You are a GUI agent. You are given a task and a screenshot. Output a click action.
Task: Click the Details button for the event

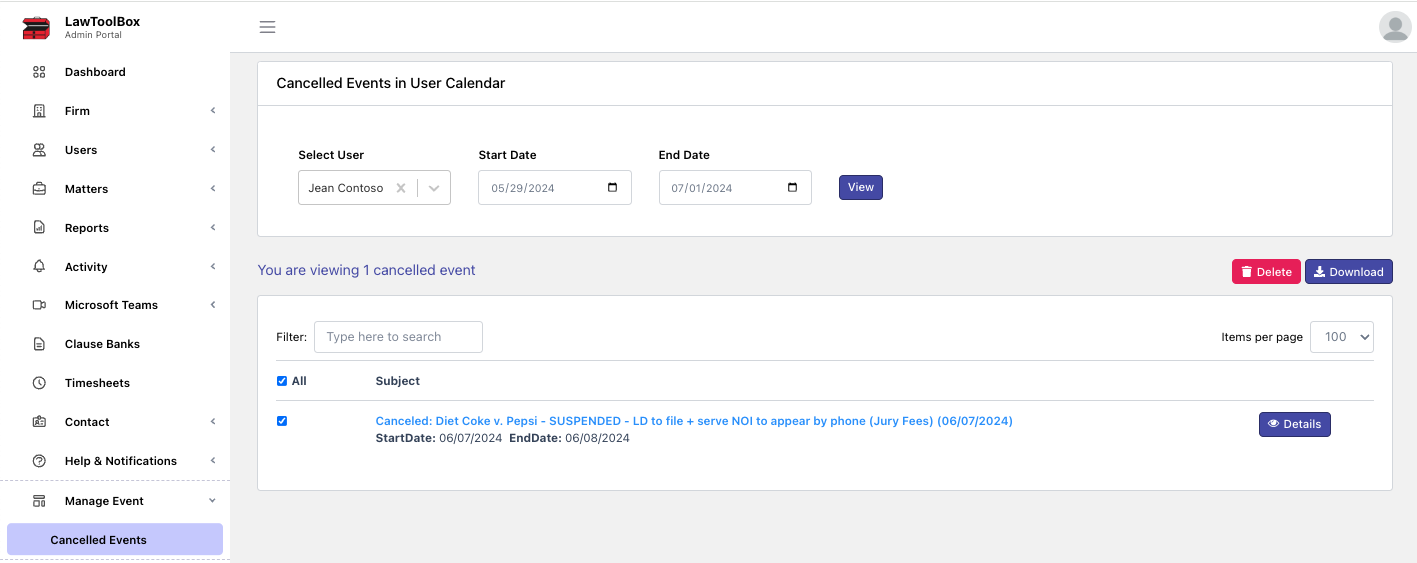click(1295, 424)
